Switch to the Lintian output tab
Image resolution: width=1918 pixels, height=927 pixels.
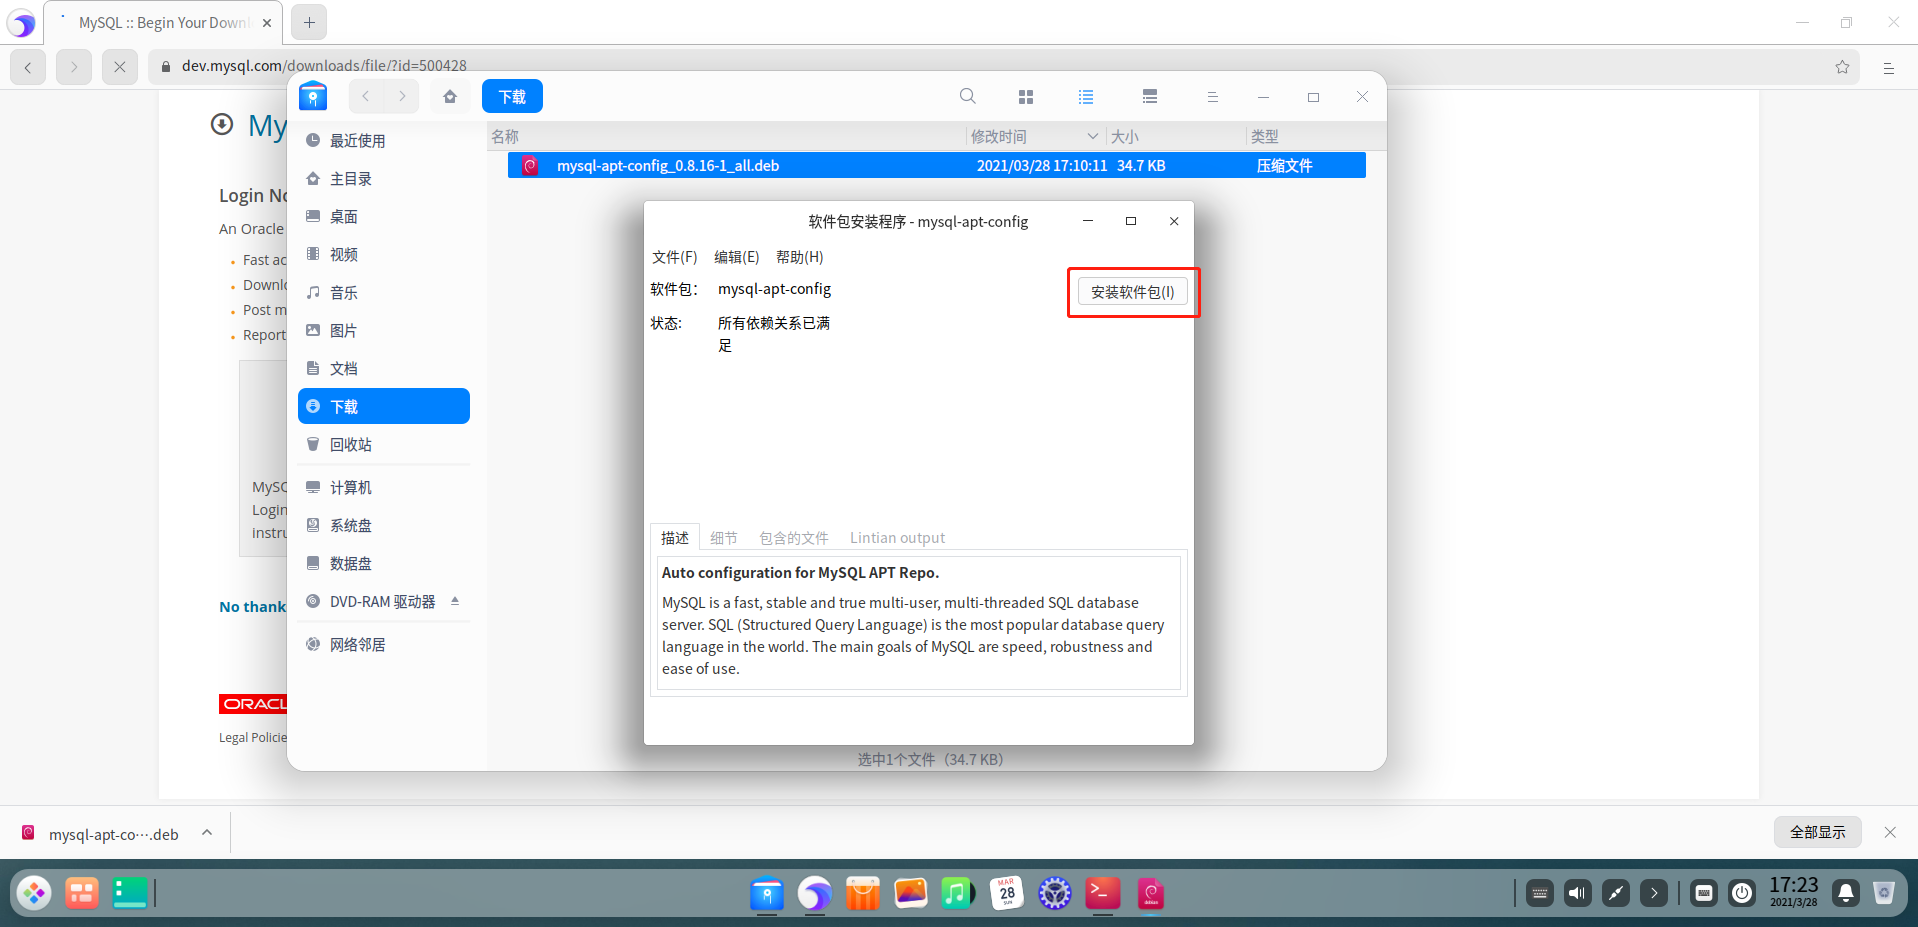pyautogui.click(x=897, y=538)
